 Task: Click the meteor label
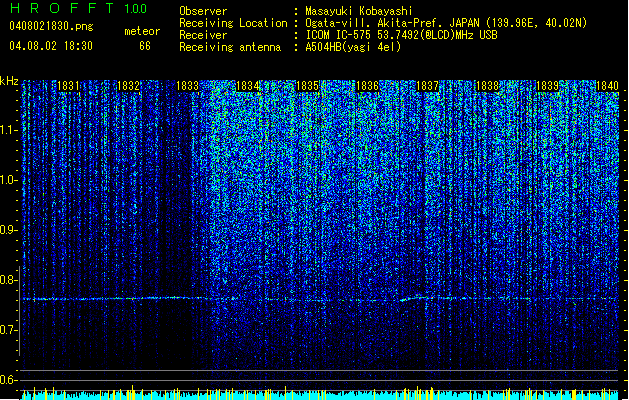(142, 31)
